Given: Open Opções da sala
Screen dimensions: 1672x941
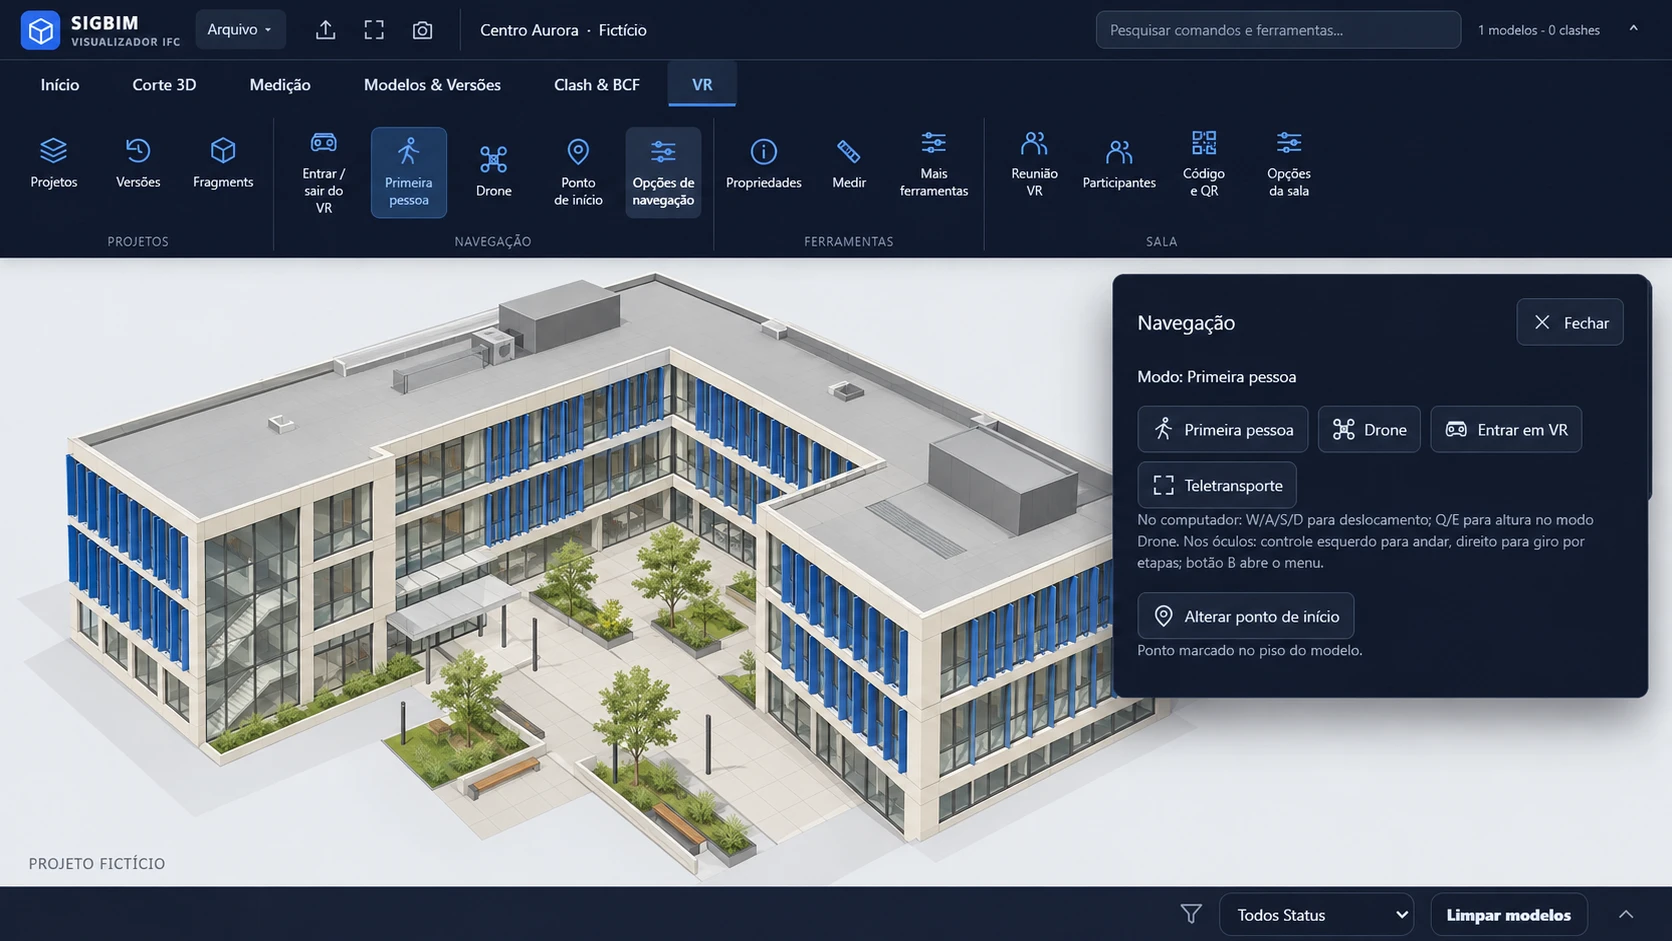Looking at the screenshot, I should (x=1289, y=163).
